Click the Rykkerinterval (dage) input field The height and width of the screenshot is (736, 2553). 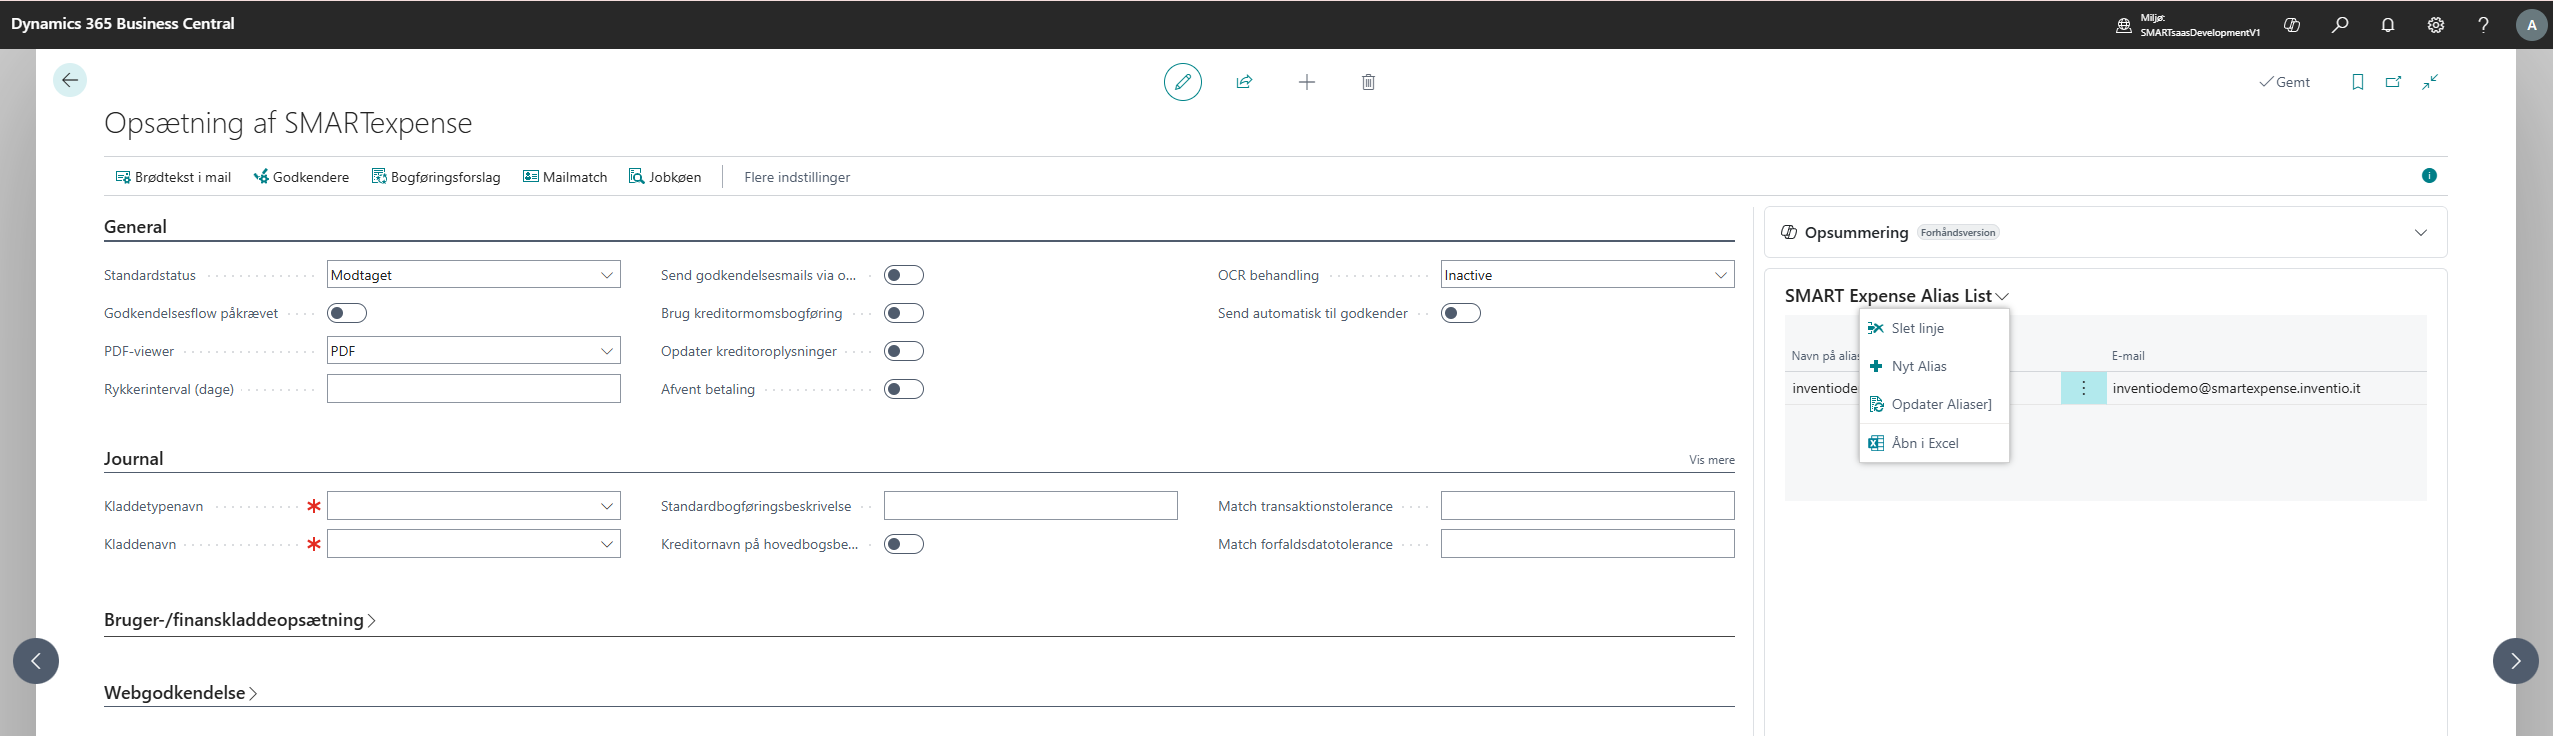(473, 389)
